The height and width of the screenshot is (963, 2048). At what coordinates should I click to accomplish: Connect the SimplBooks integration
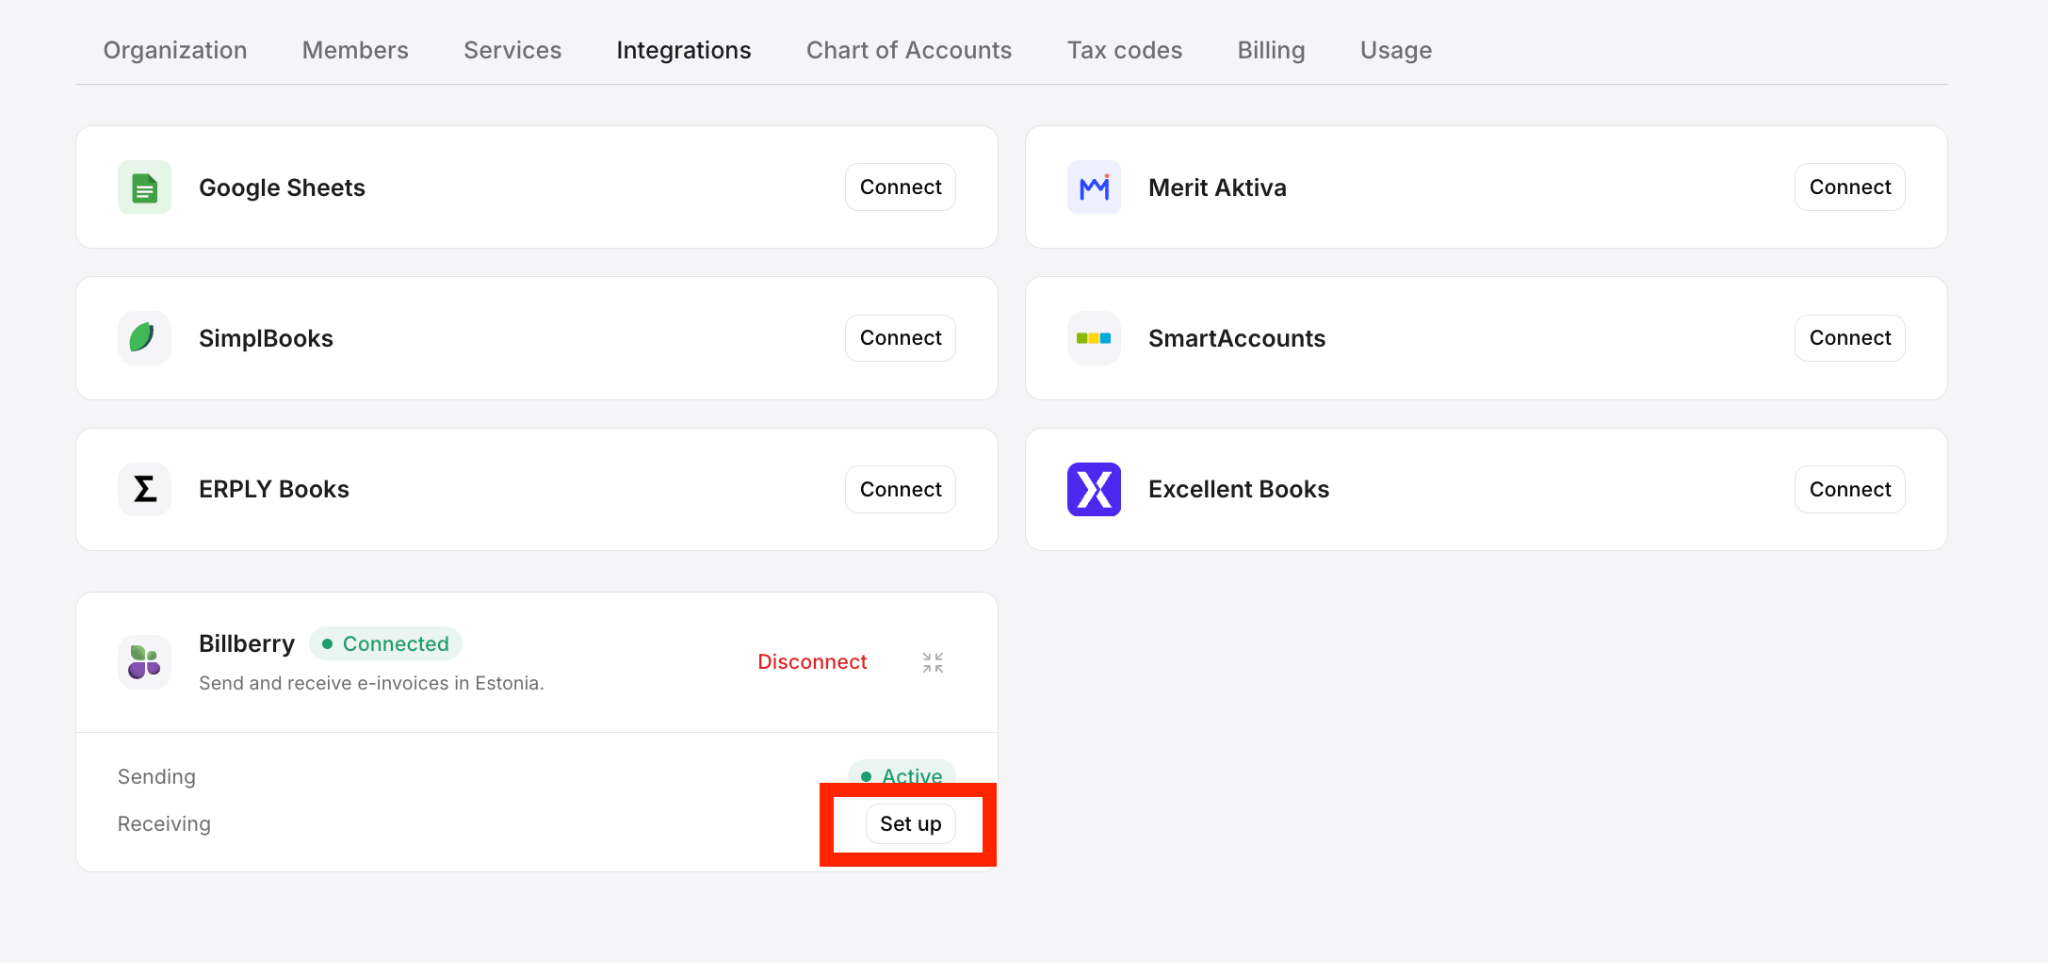pyautogui.click(x=900, y=338)
